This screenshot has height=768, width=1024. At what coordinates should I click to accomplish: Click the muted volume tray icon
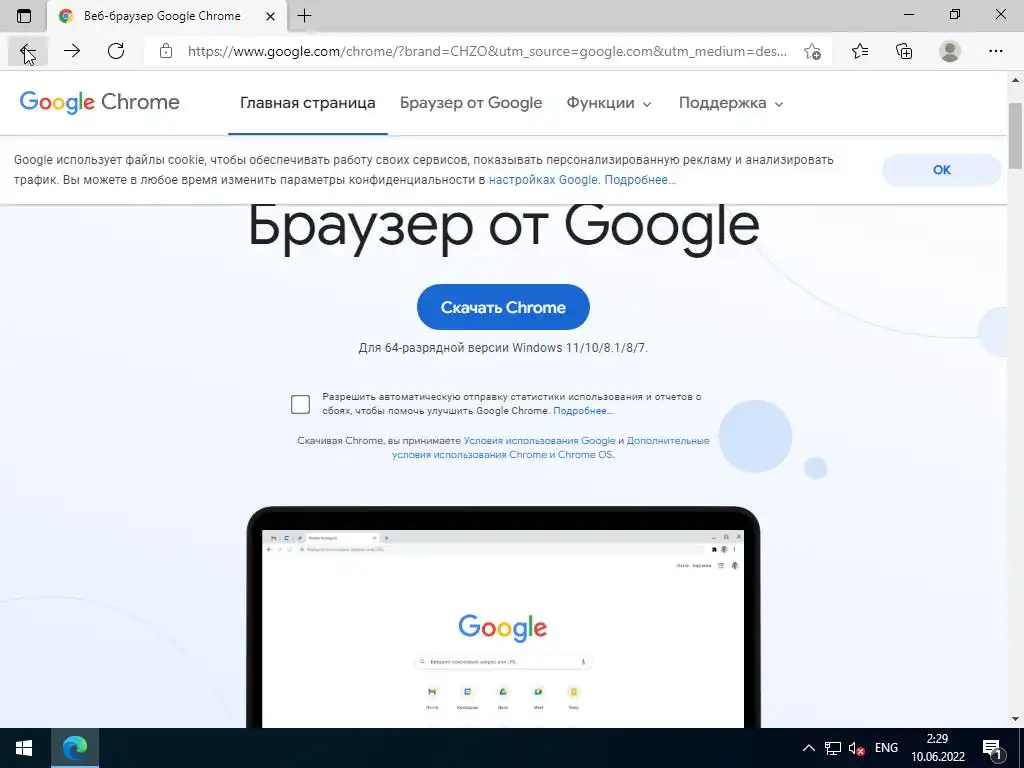856,748
